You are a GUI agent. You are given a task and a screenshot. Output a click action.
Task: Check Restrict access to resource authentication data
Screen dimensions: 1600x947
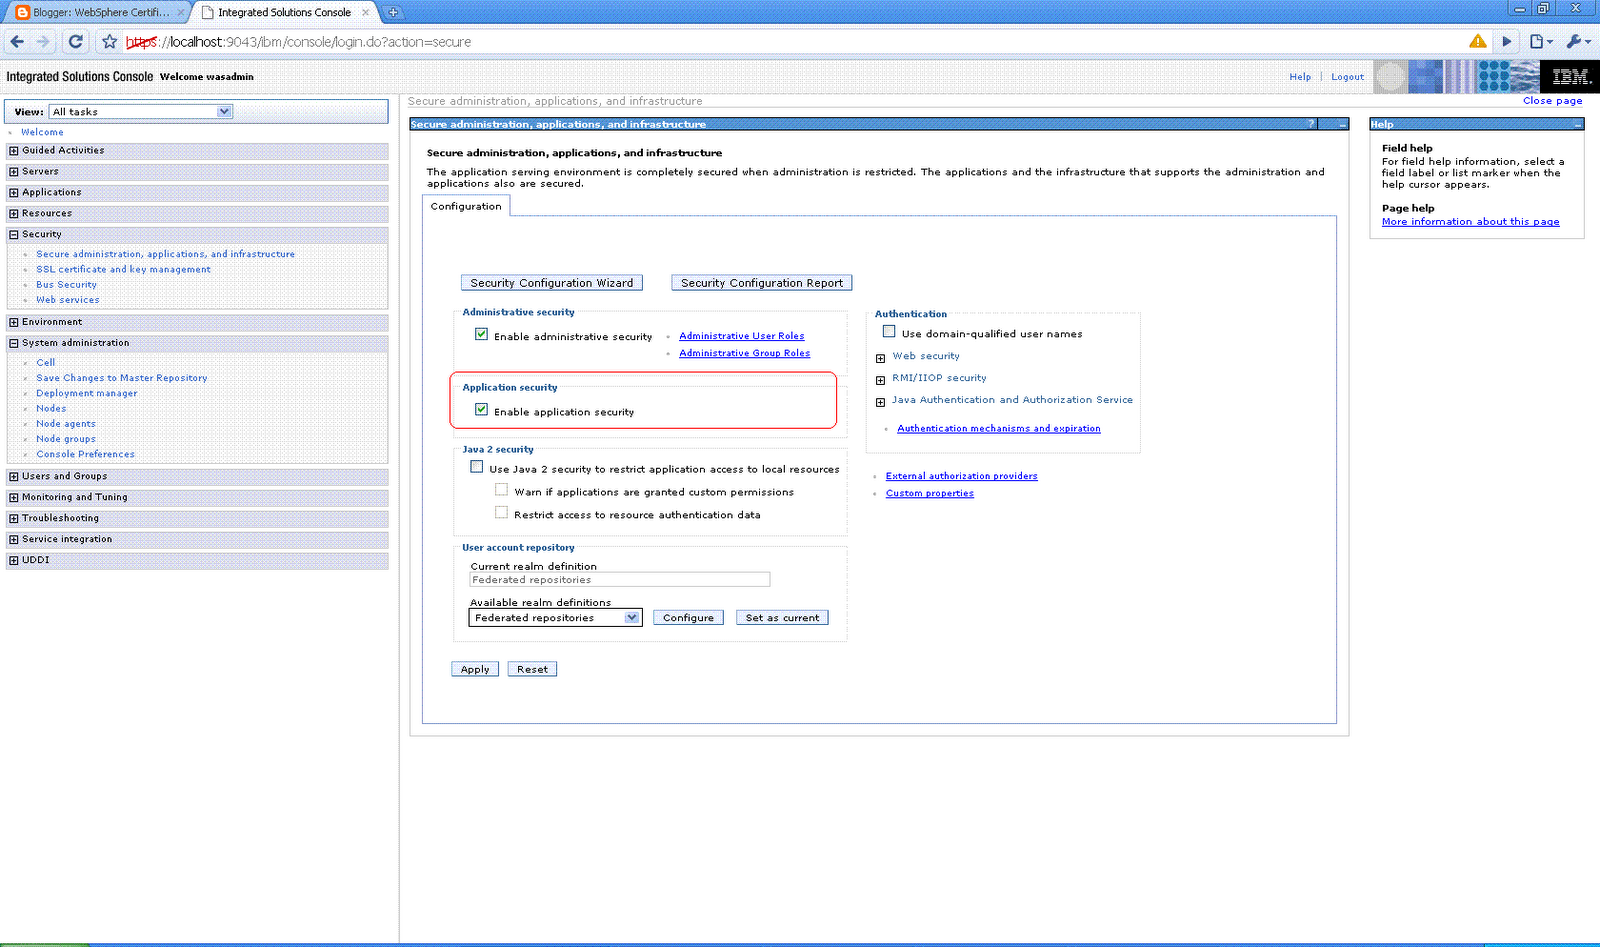point(502,513)
